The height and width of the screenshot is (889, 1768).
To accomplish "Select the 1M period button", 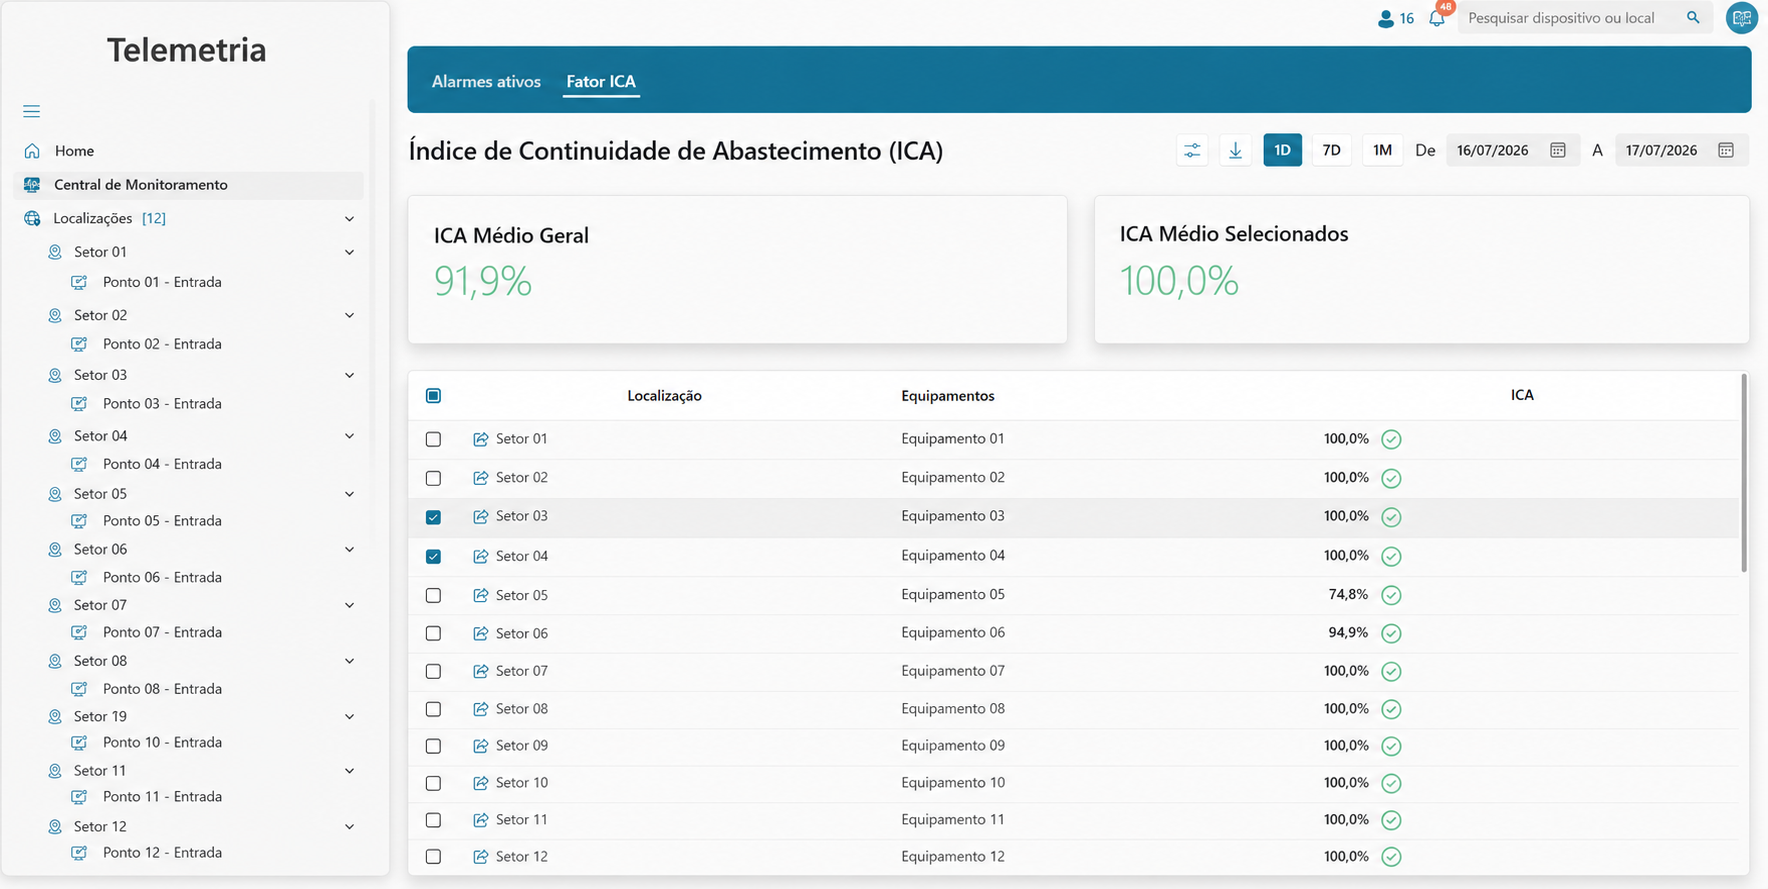I will (x=1382, y=150).
